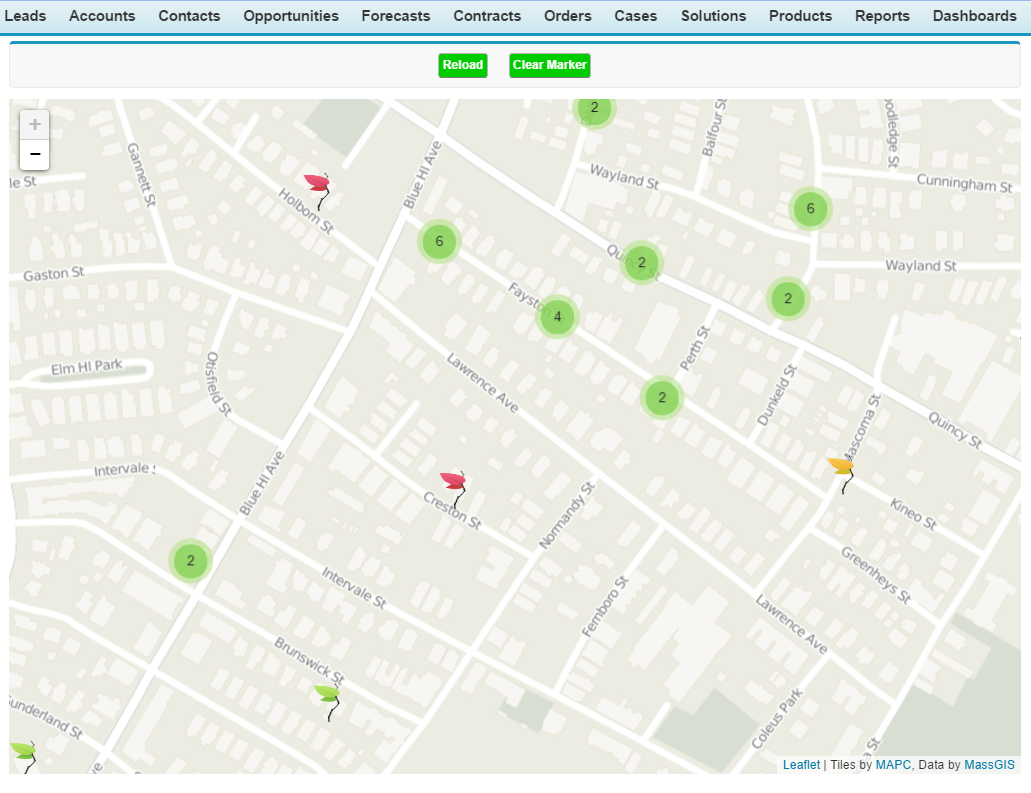Switch to the Opportunities module
Screen dimensions: 1031x793
291,15
